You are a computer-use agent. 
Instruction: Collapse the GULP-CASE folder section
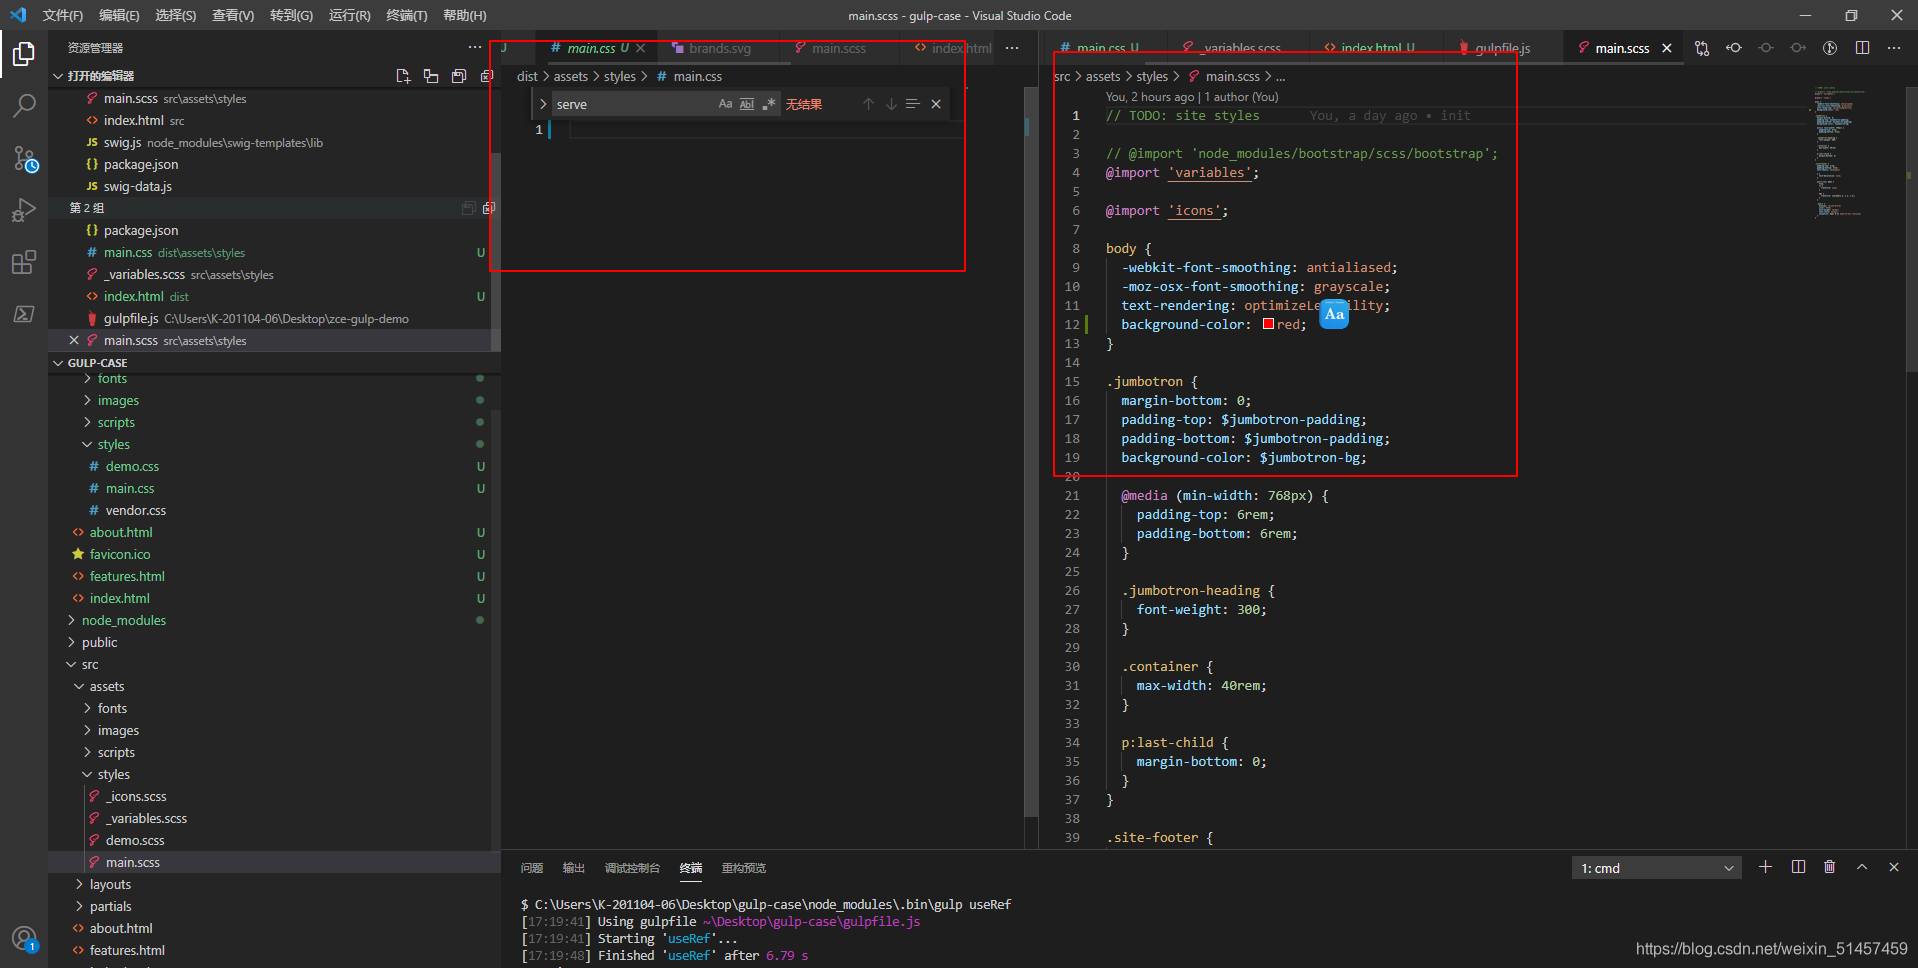58,363
